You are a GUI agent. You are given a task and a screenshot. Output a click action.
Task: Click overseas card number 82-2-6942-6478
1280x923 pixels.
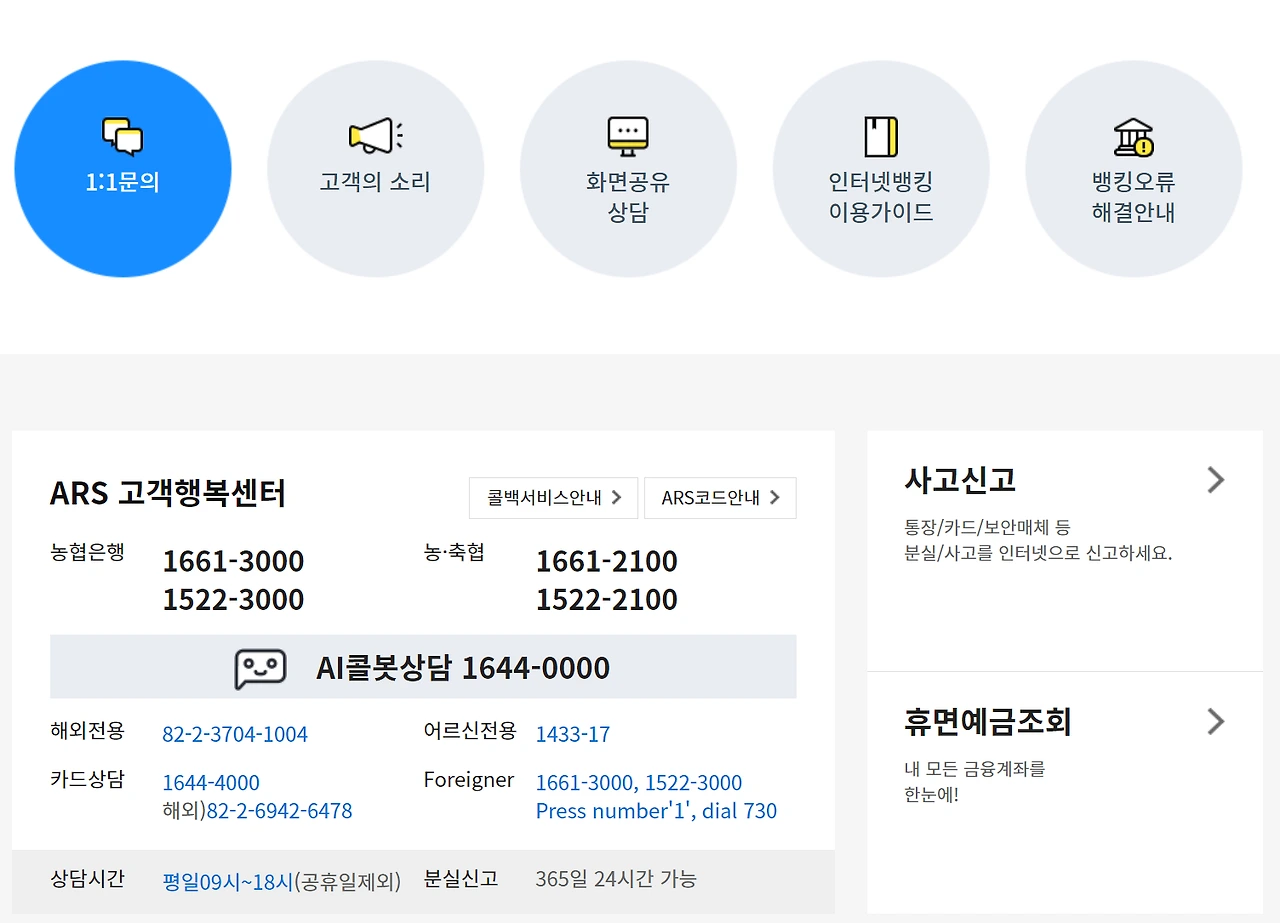coord(279,811)
